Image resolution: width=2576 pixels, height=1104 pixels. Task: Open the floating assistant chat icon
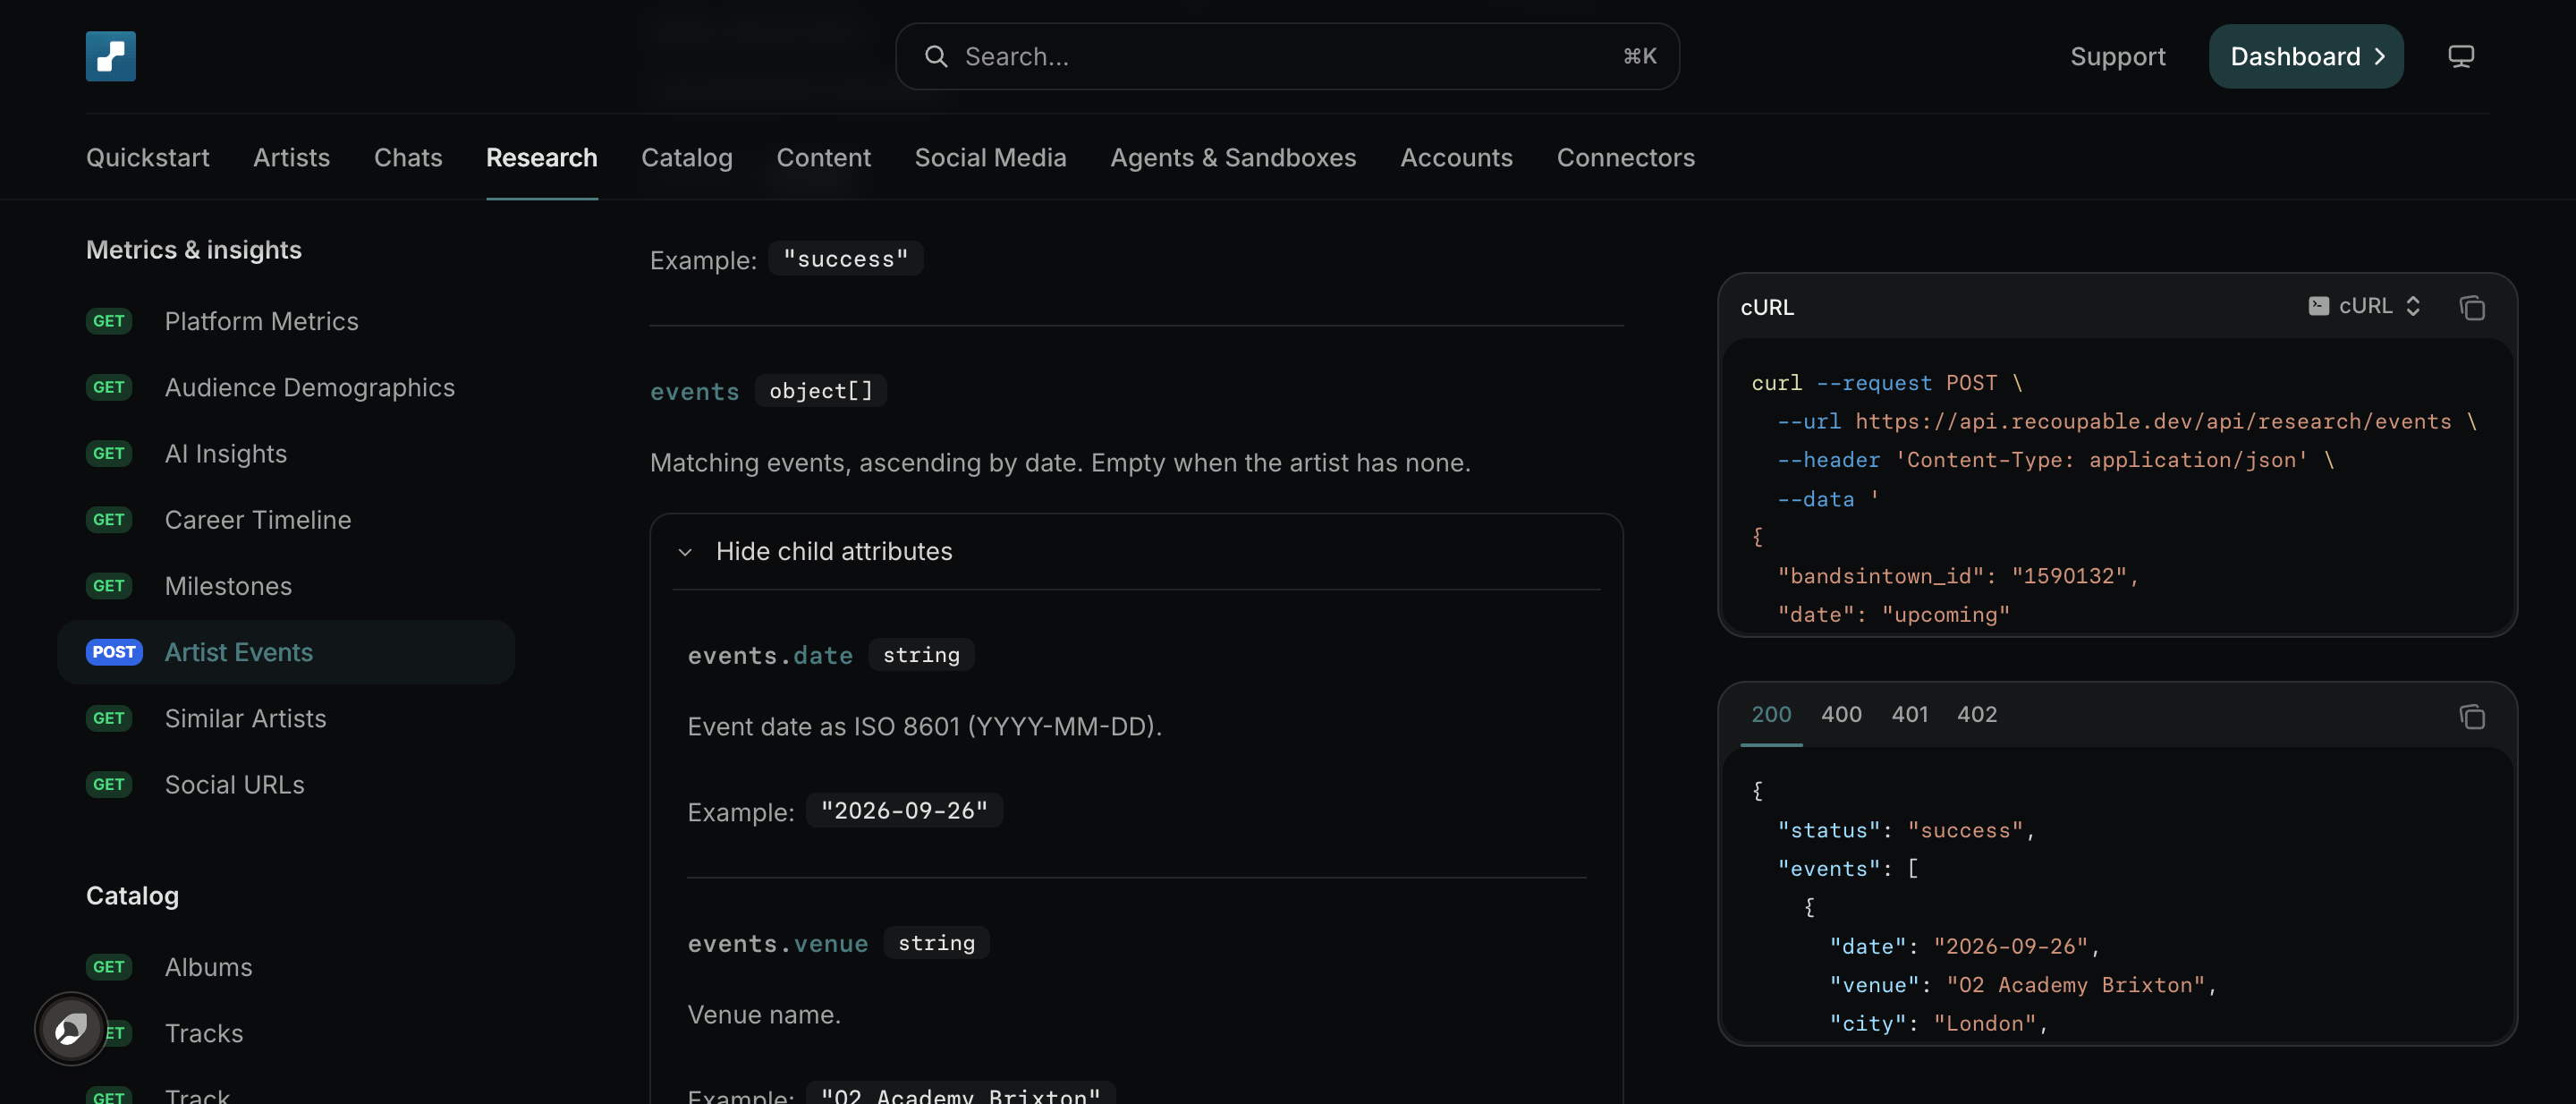71,1028
